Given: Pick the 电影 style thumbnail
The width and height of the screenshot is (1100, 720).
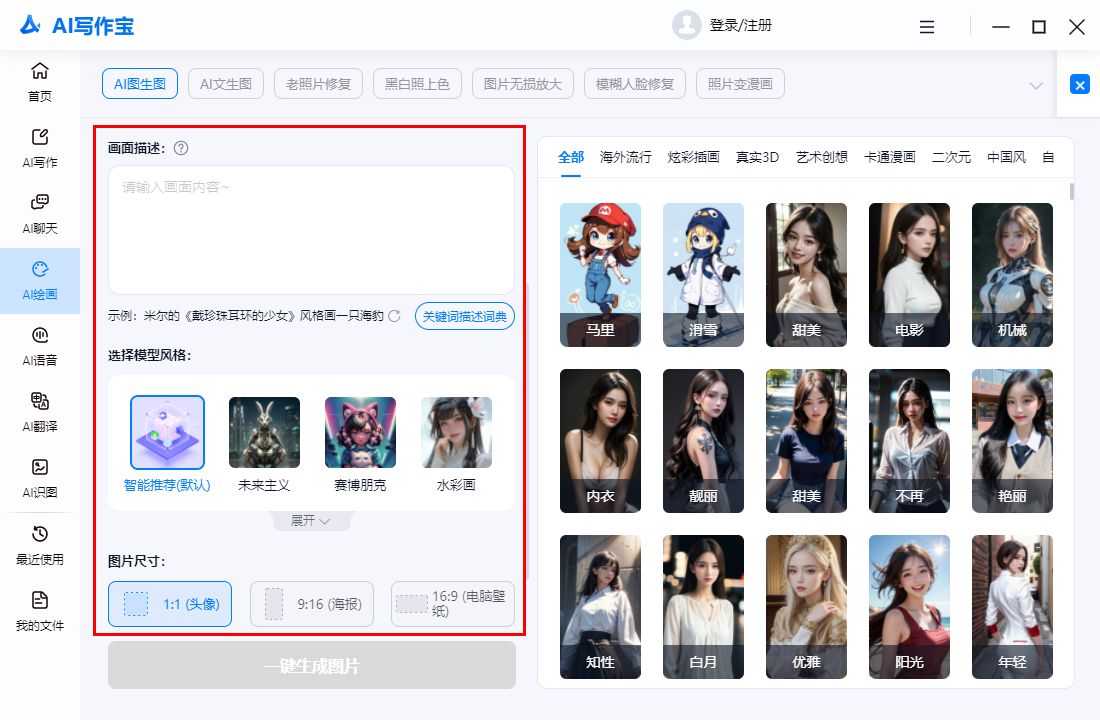Looking at the screenshot, I should click(x=909, y=275).
